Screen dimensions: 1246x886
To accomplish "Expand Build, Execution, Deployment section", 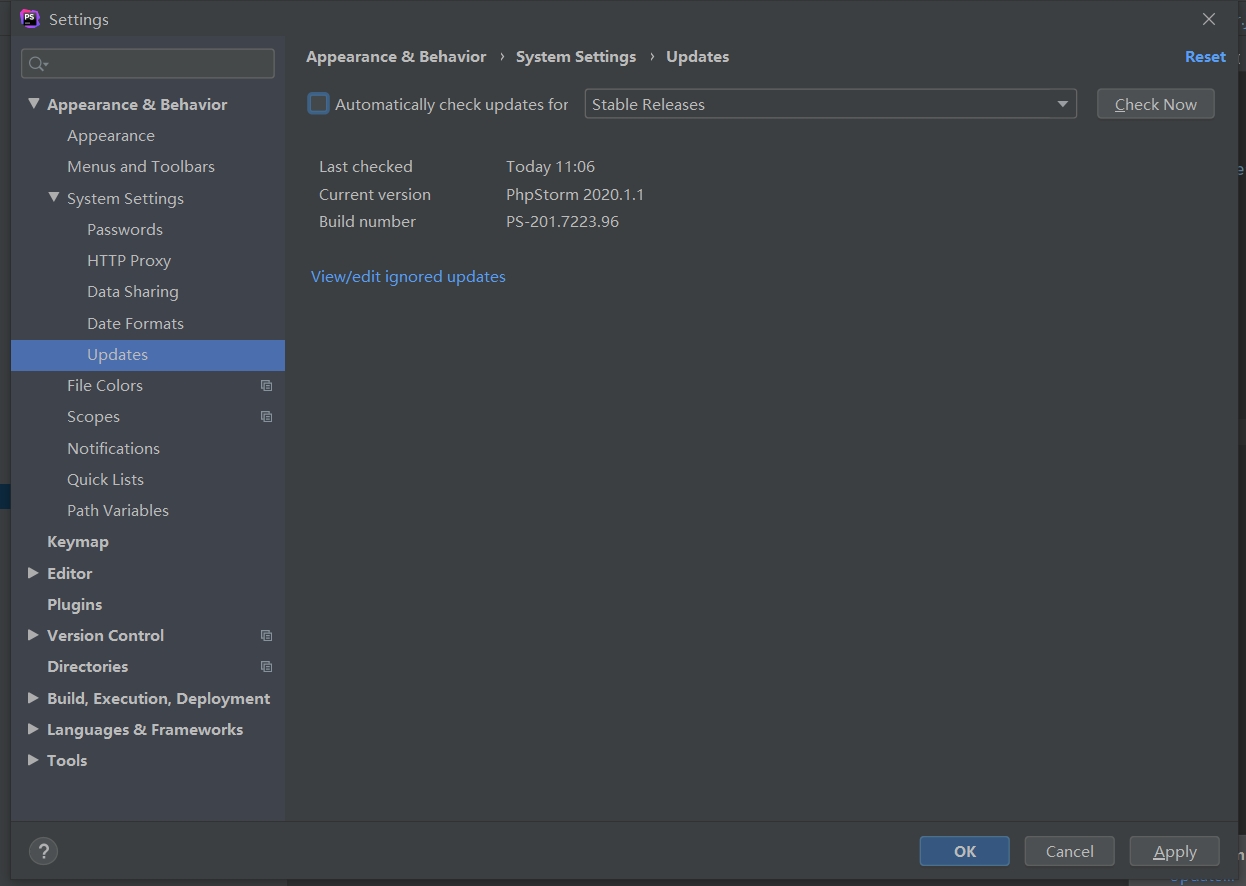I will click(x=33, y=698).
